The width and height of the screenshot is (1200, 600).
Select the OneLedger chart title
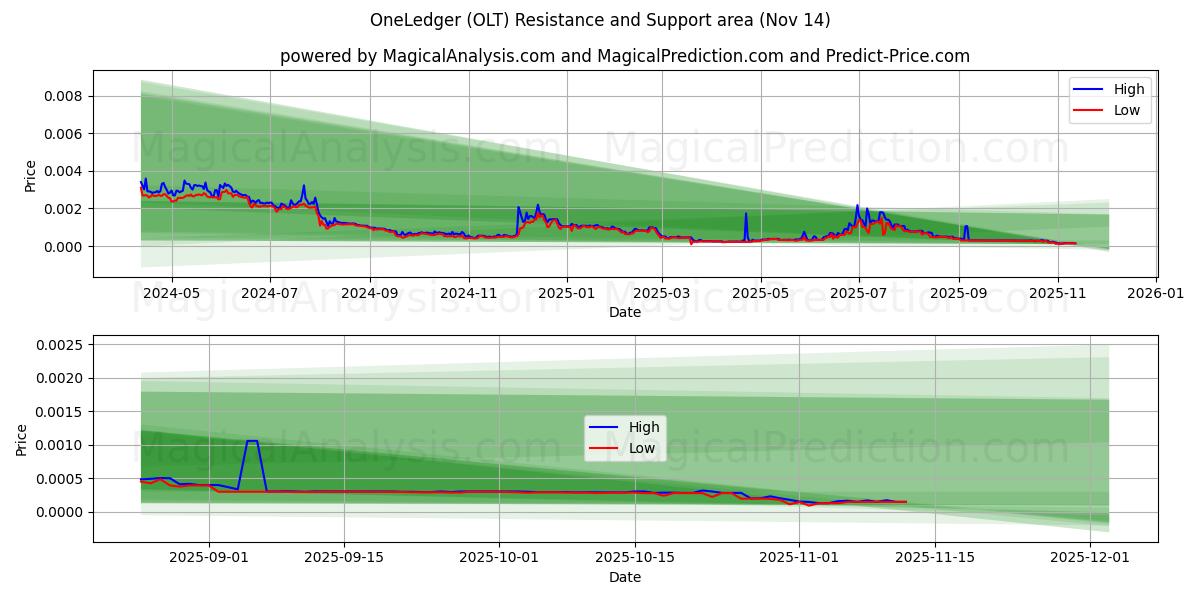point(598,18)
